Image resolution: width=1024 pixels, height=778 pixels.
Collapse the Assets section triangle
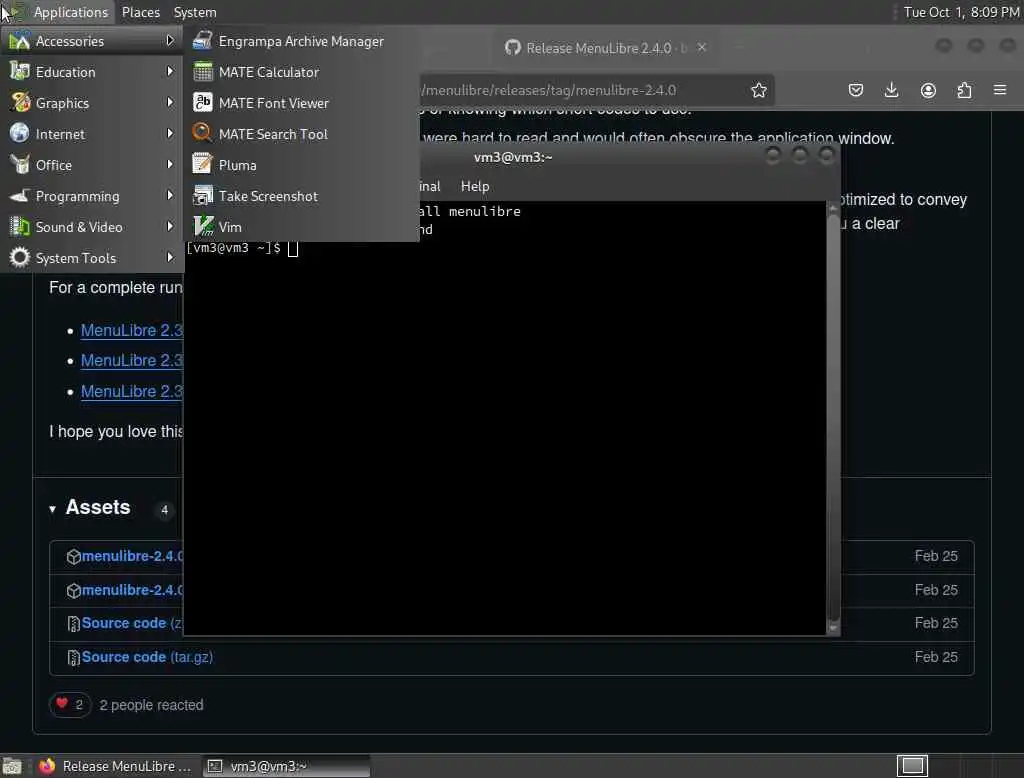pyautogui.click(x=52, y=509)
